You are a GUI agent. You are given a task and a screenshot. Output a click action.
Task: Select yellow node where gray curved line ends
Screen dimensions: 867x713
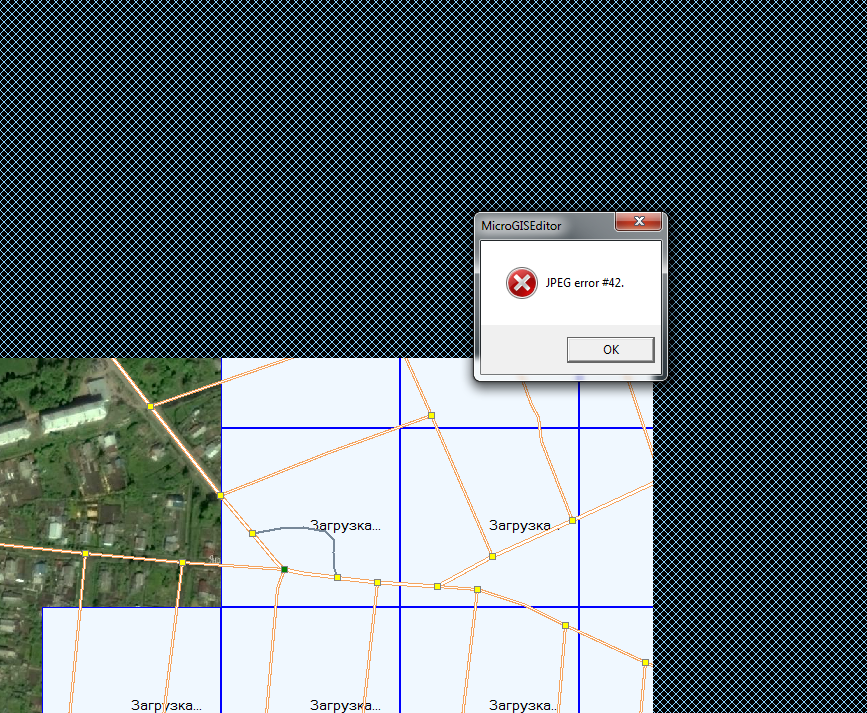tap(337, 577)
